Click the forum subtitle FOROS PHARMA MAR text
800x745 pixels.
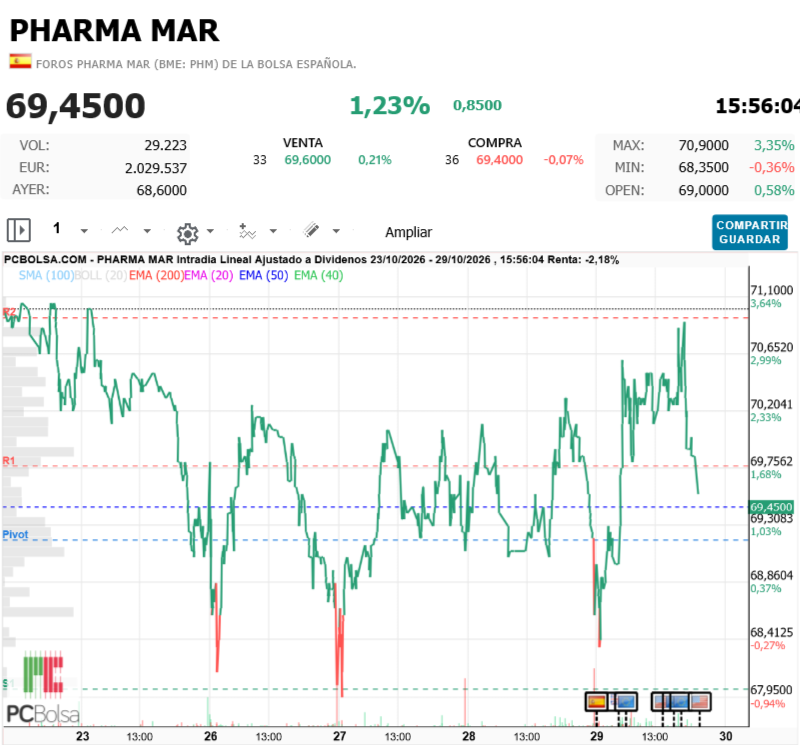tap(196, 64)
